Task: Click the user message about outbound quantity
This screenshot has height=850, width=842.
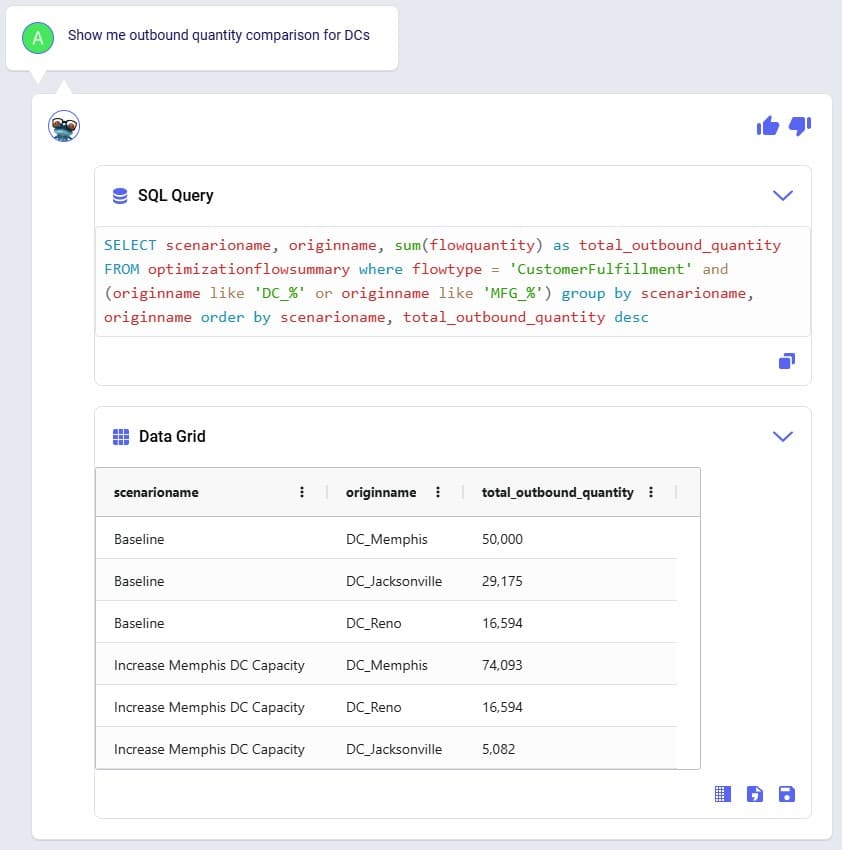Action: point(218,35)
